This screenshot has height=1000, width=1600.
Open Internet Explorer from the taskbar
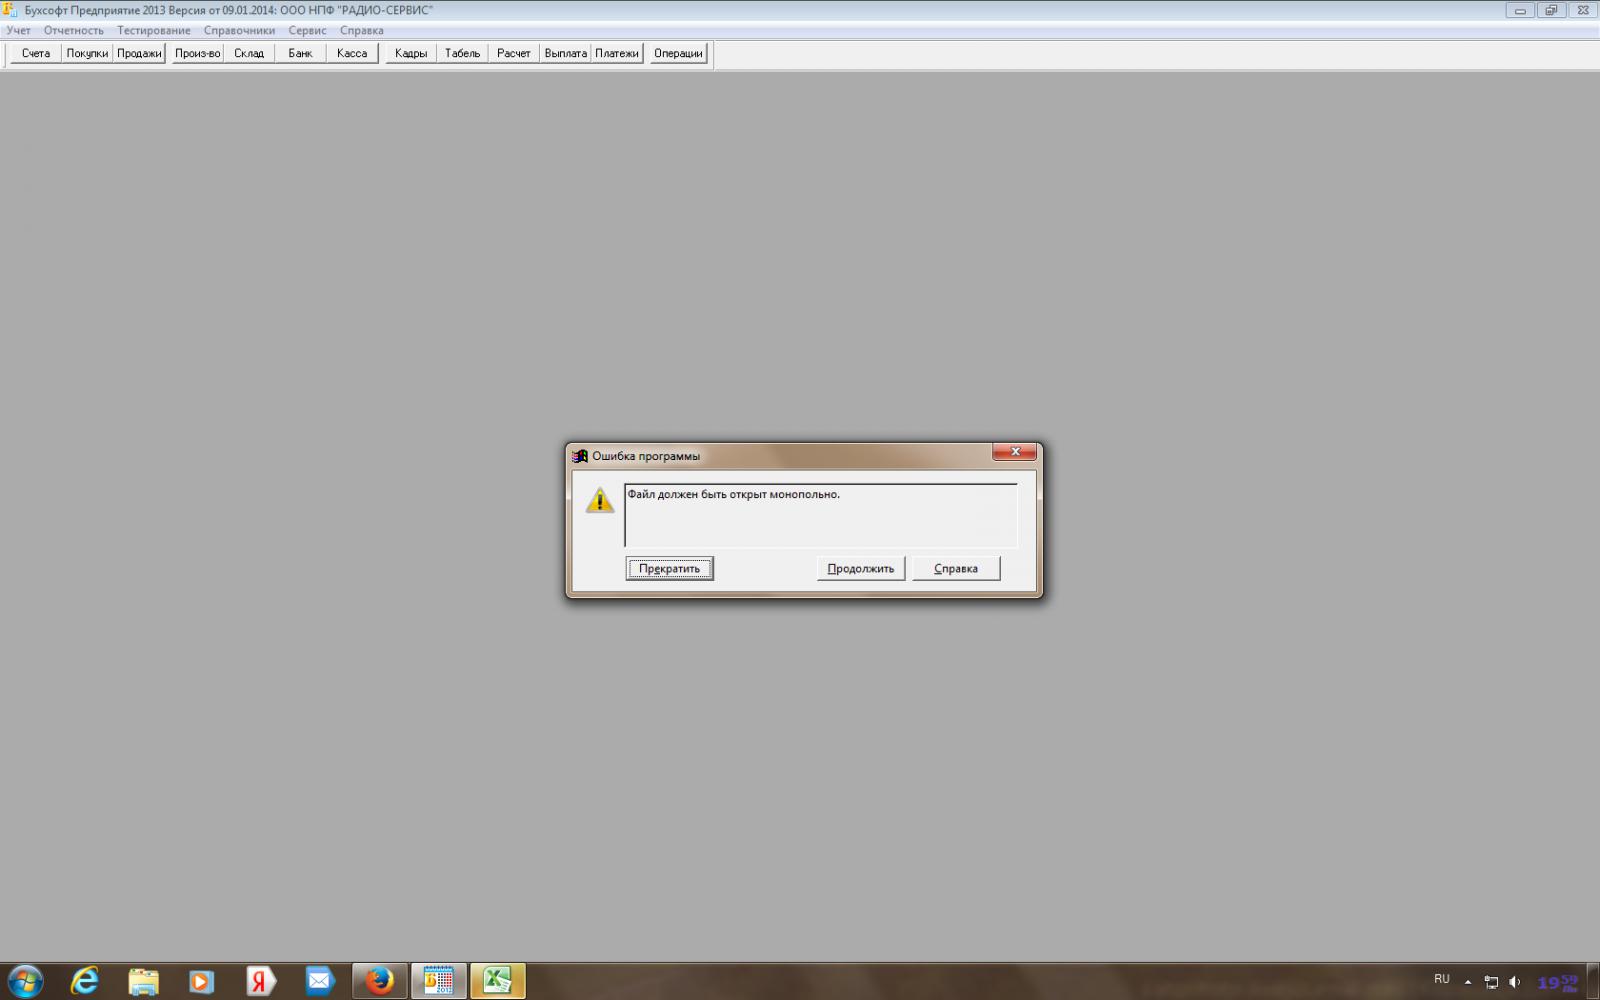coord(85,981)
